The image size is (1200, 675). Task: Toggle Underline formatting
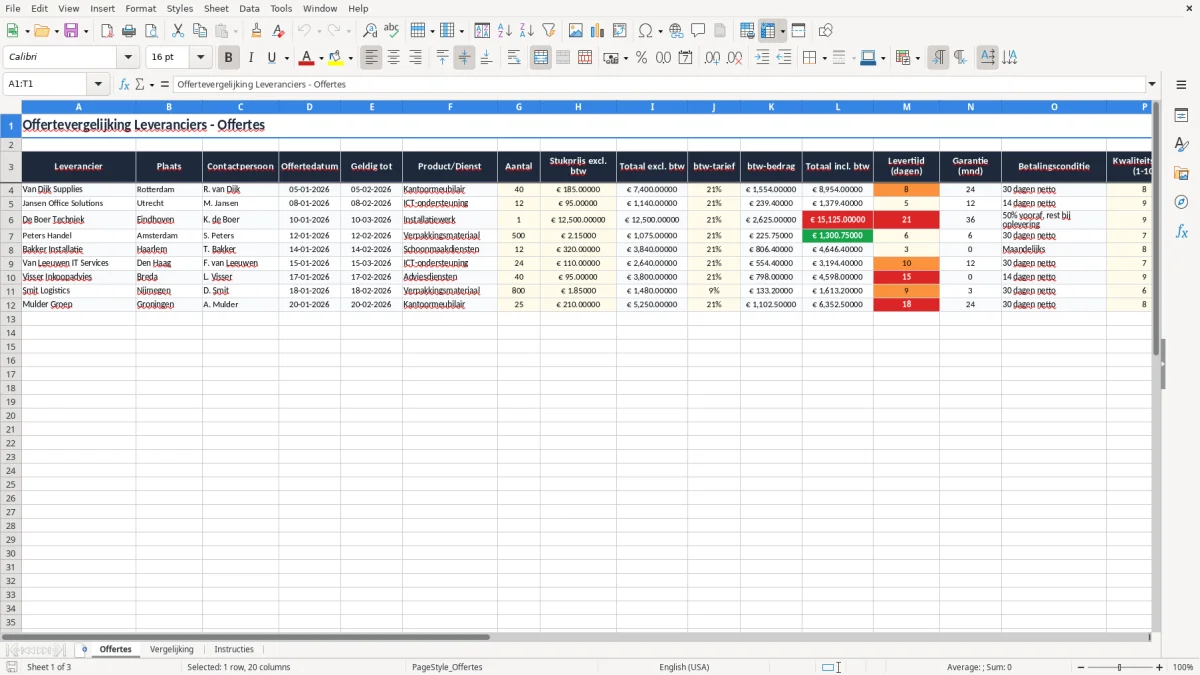click(271, 58)
